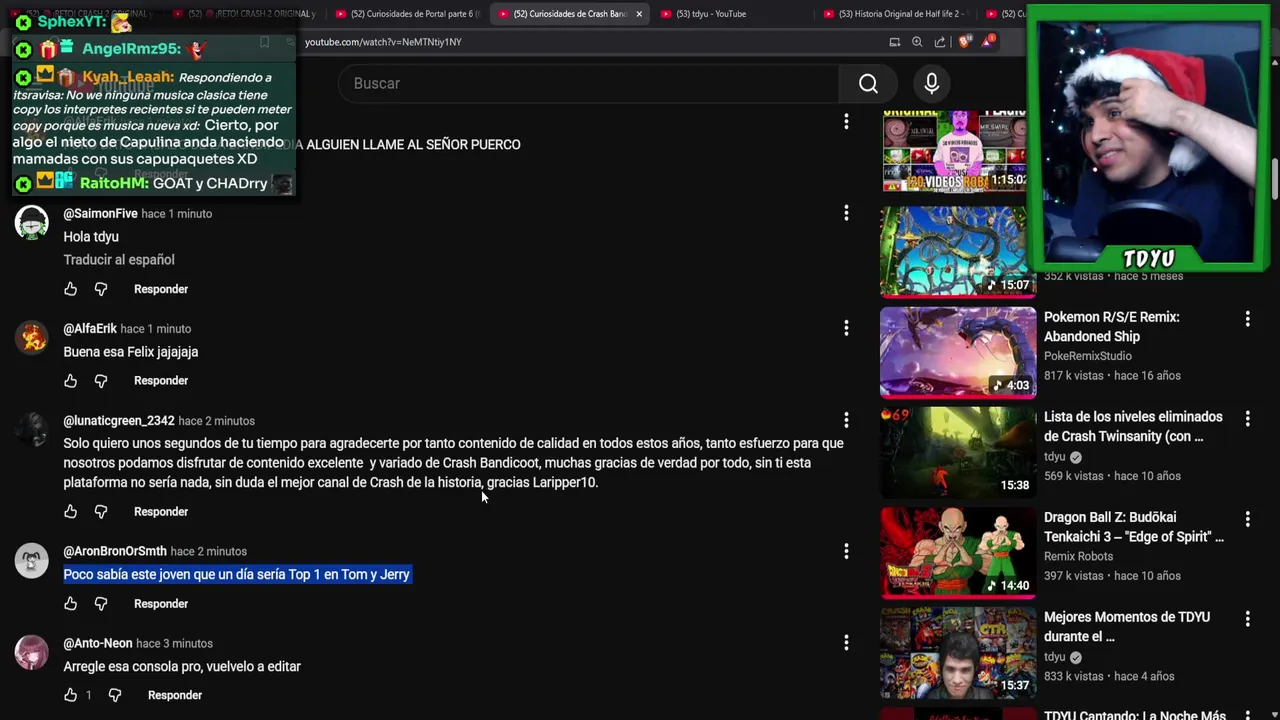
Task: Switch to Curiosidades de Portal parte 6 tab
Action: pyautogui.click(x=409, y=14)
